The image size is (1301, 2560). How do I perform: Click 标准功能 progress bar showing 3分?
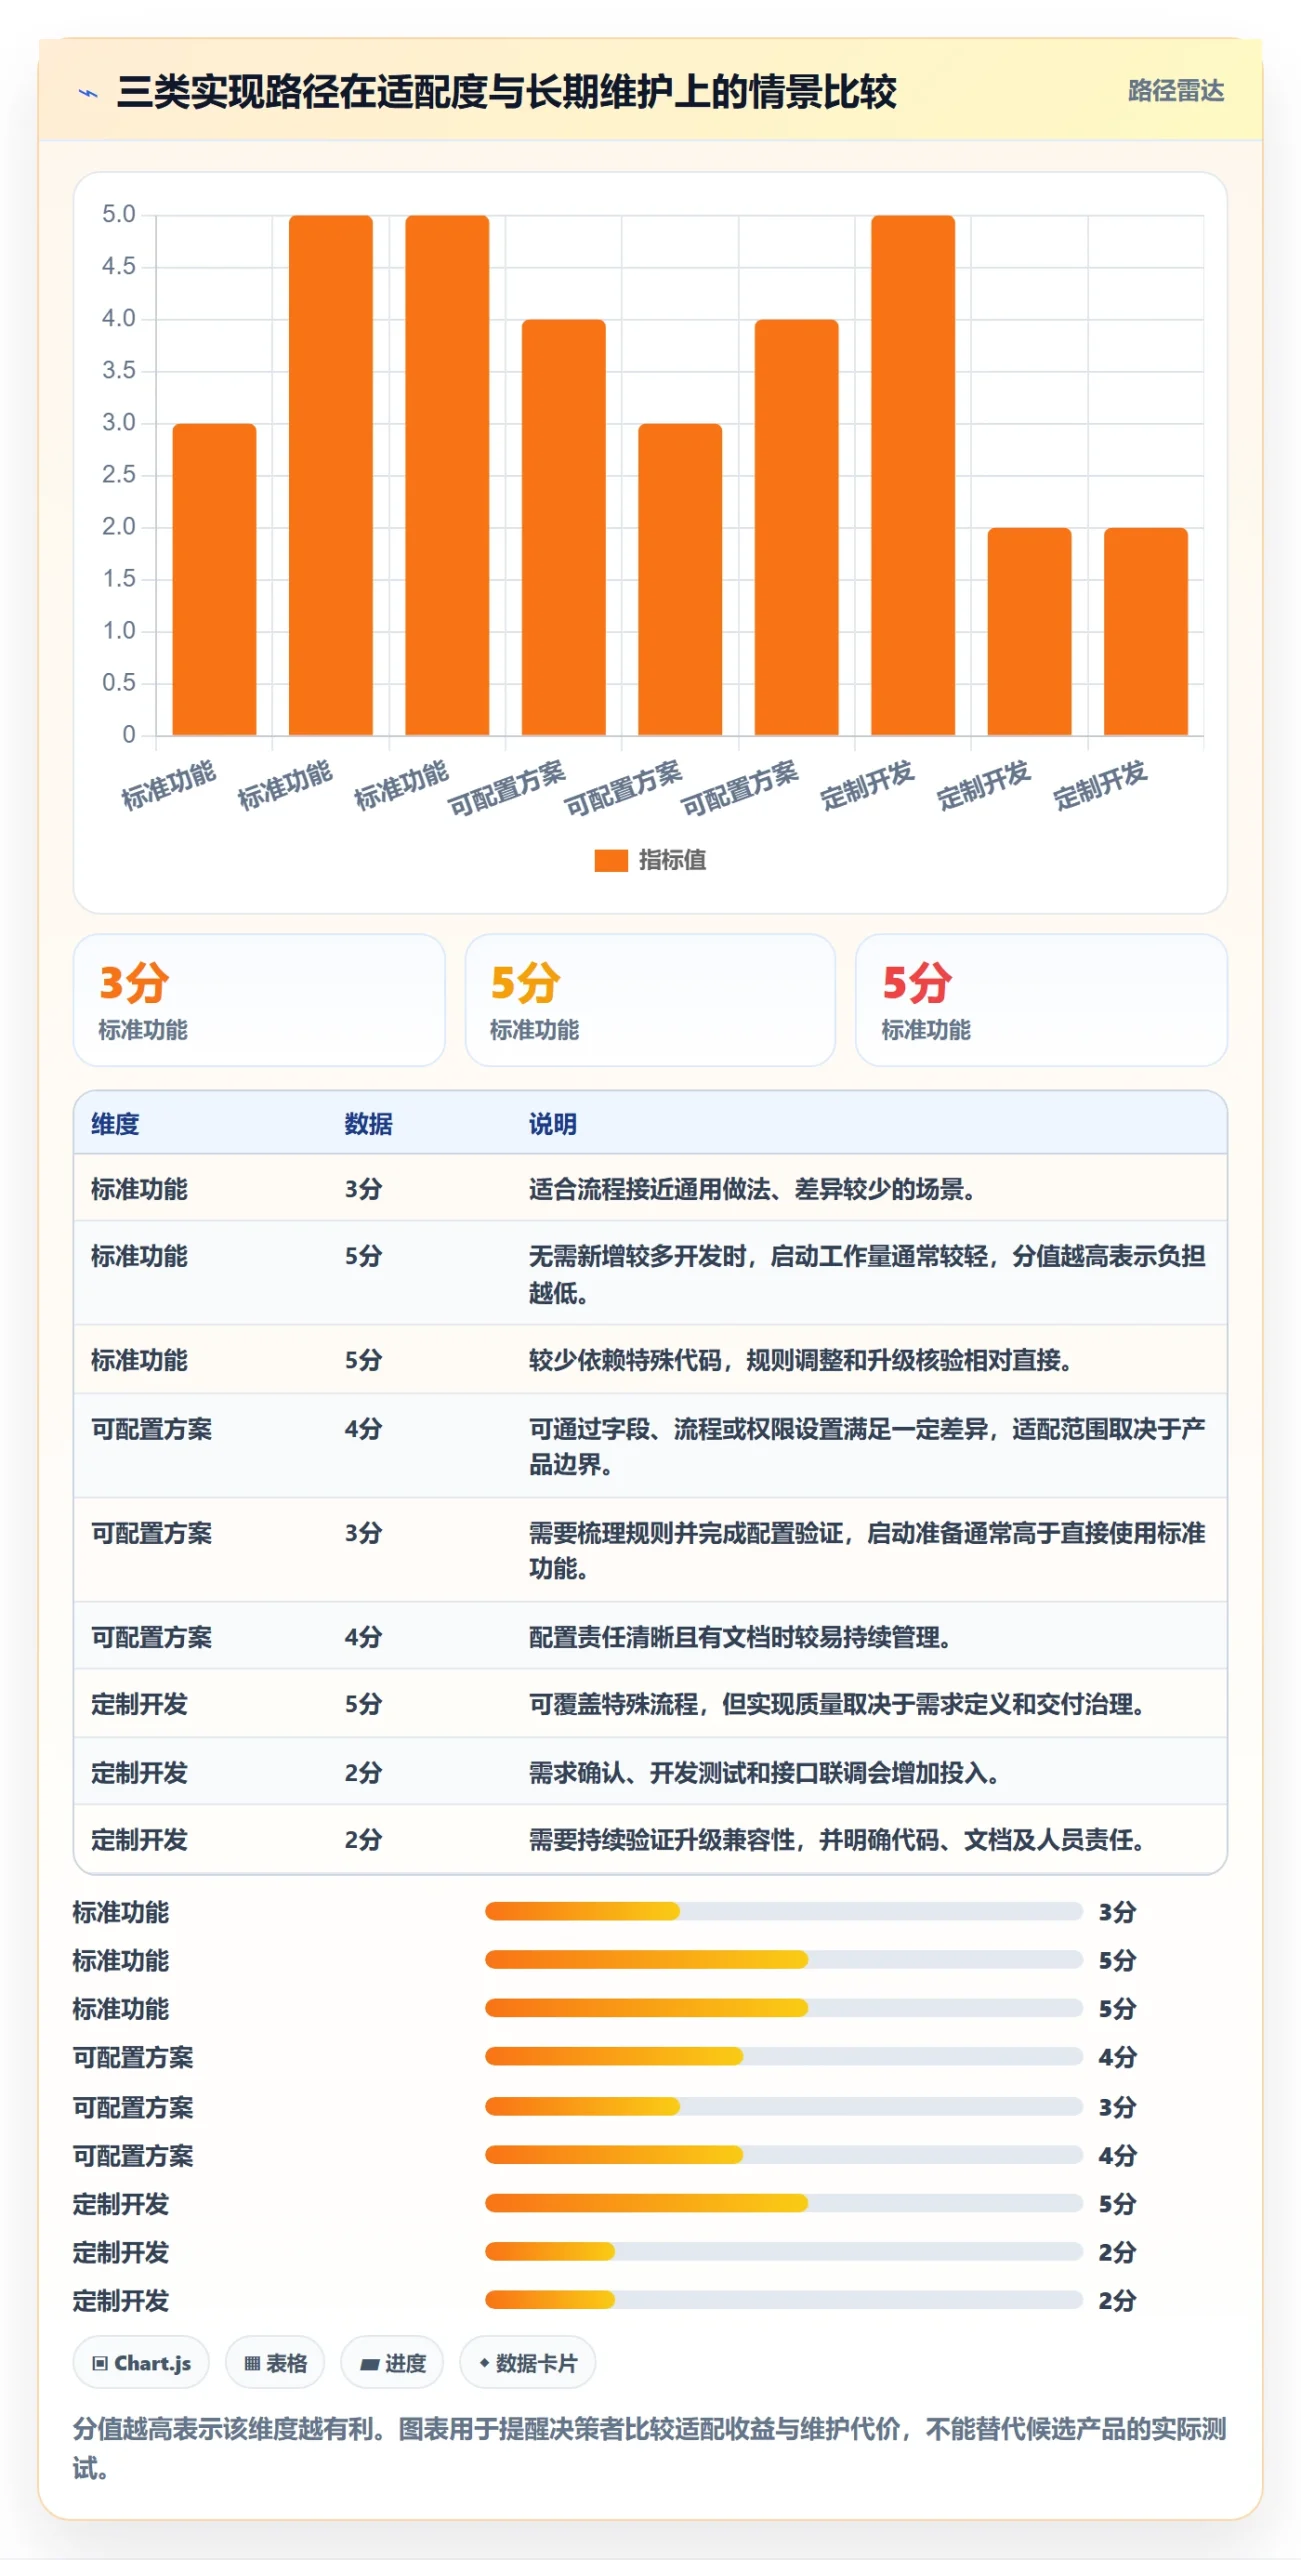(783, 1911)
